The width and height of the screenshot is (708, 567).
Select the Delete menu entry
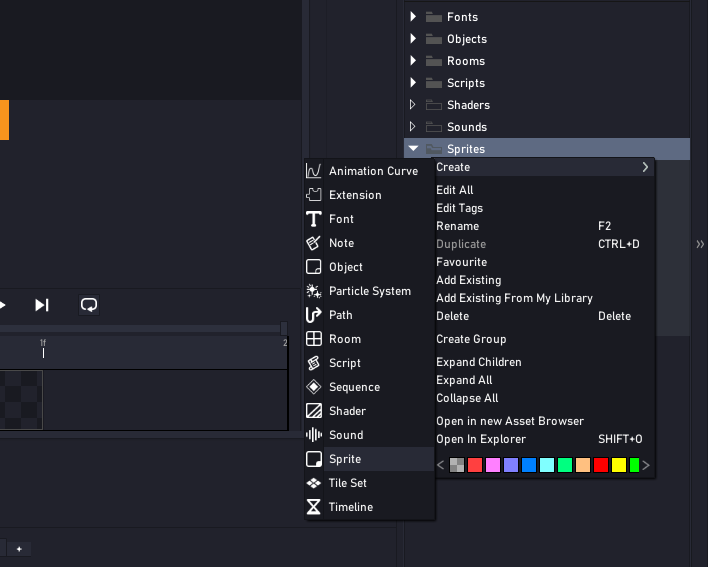click(x=452, y=316)
